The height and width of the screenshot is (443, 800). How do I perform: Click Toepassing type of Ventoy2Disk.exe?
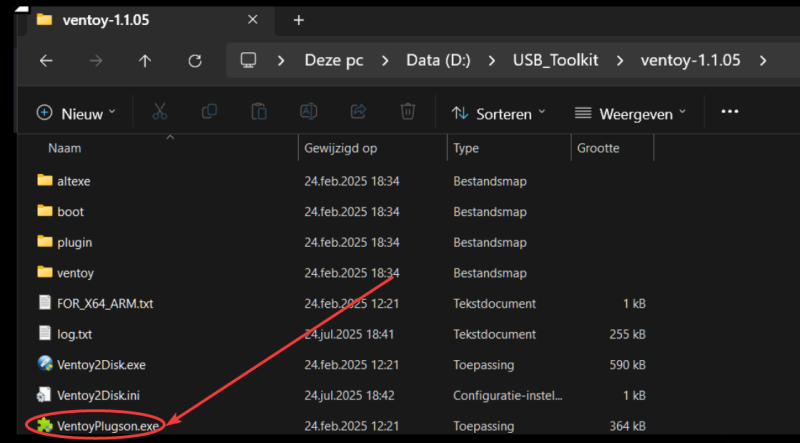(483, 365)
